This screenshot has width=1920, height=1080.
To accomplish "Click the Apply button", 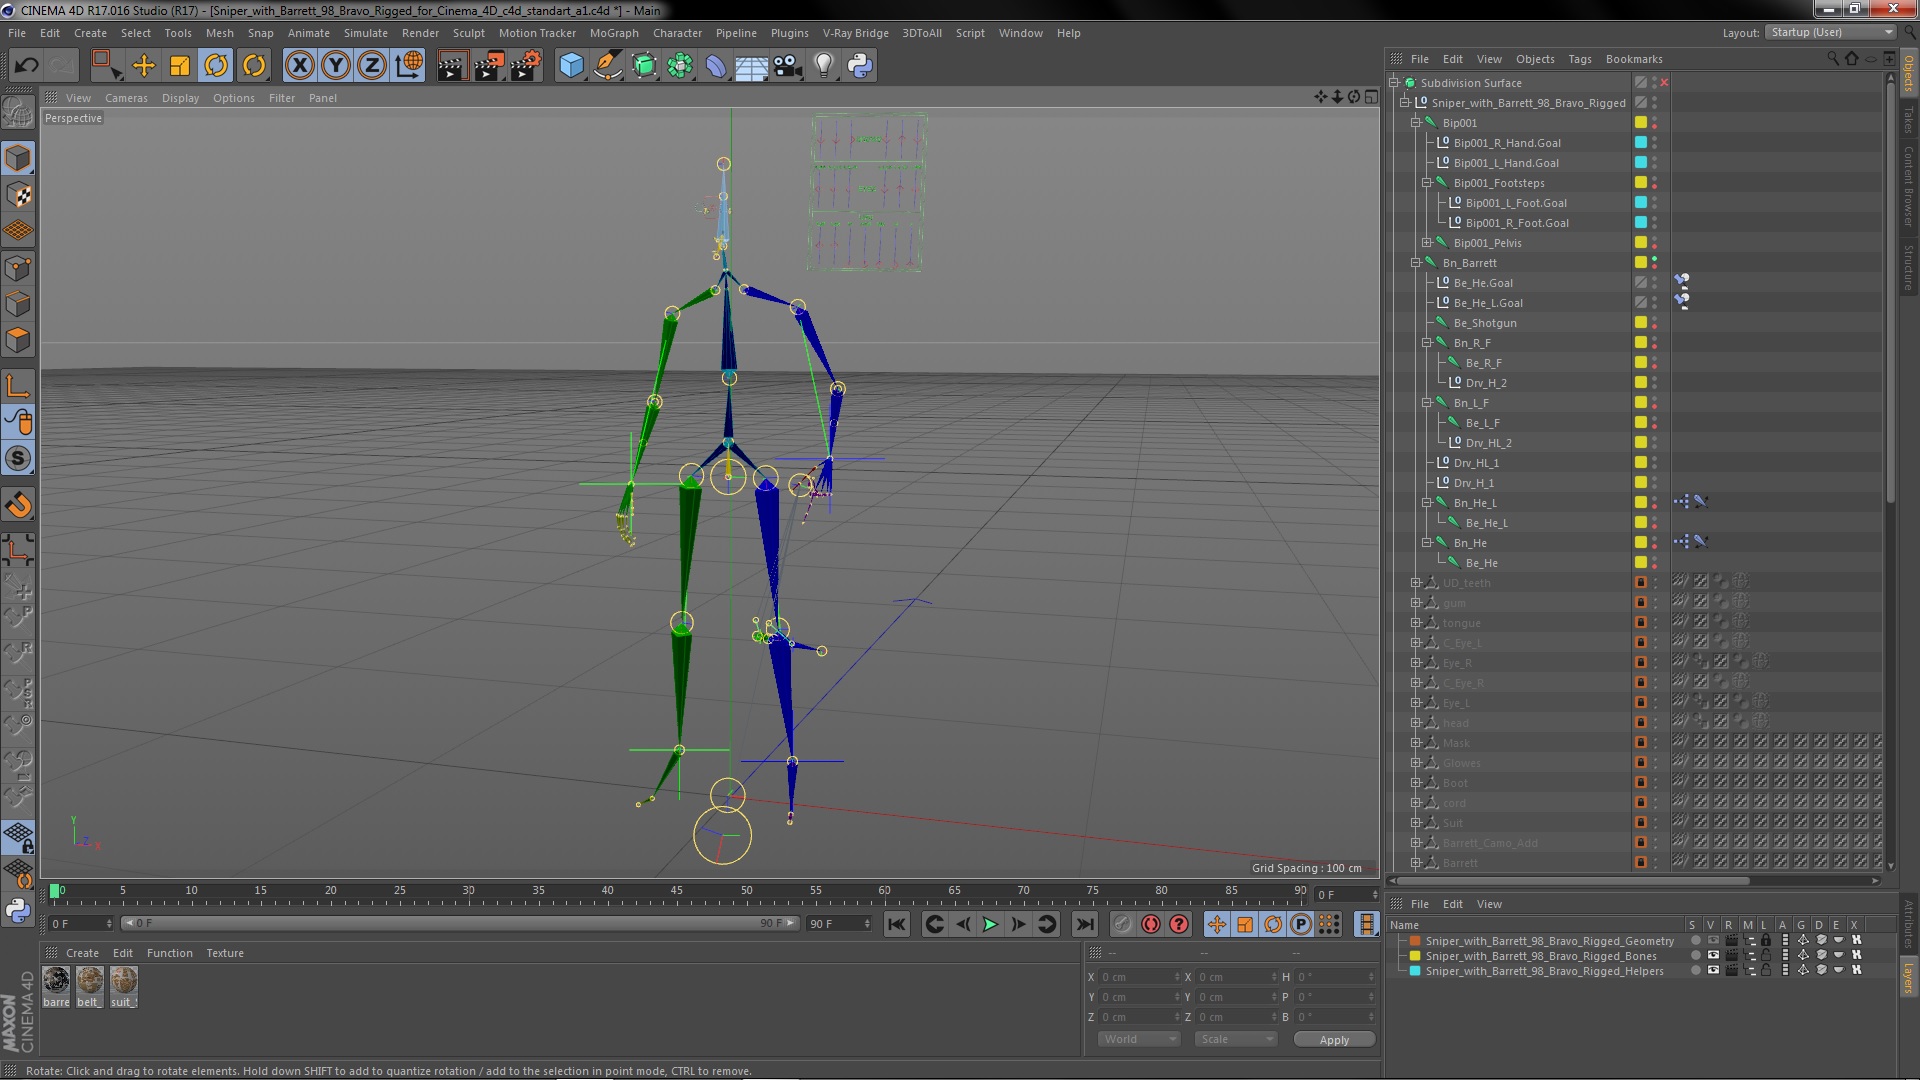I will [x=1334, y=1040].
